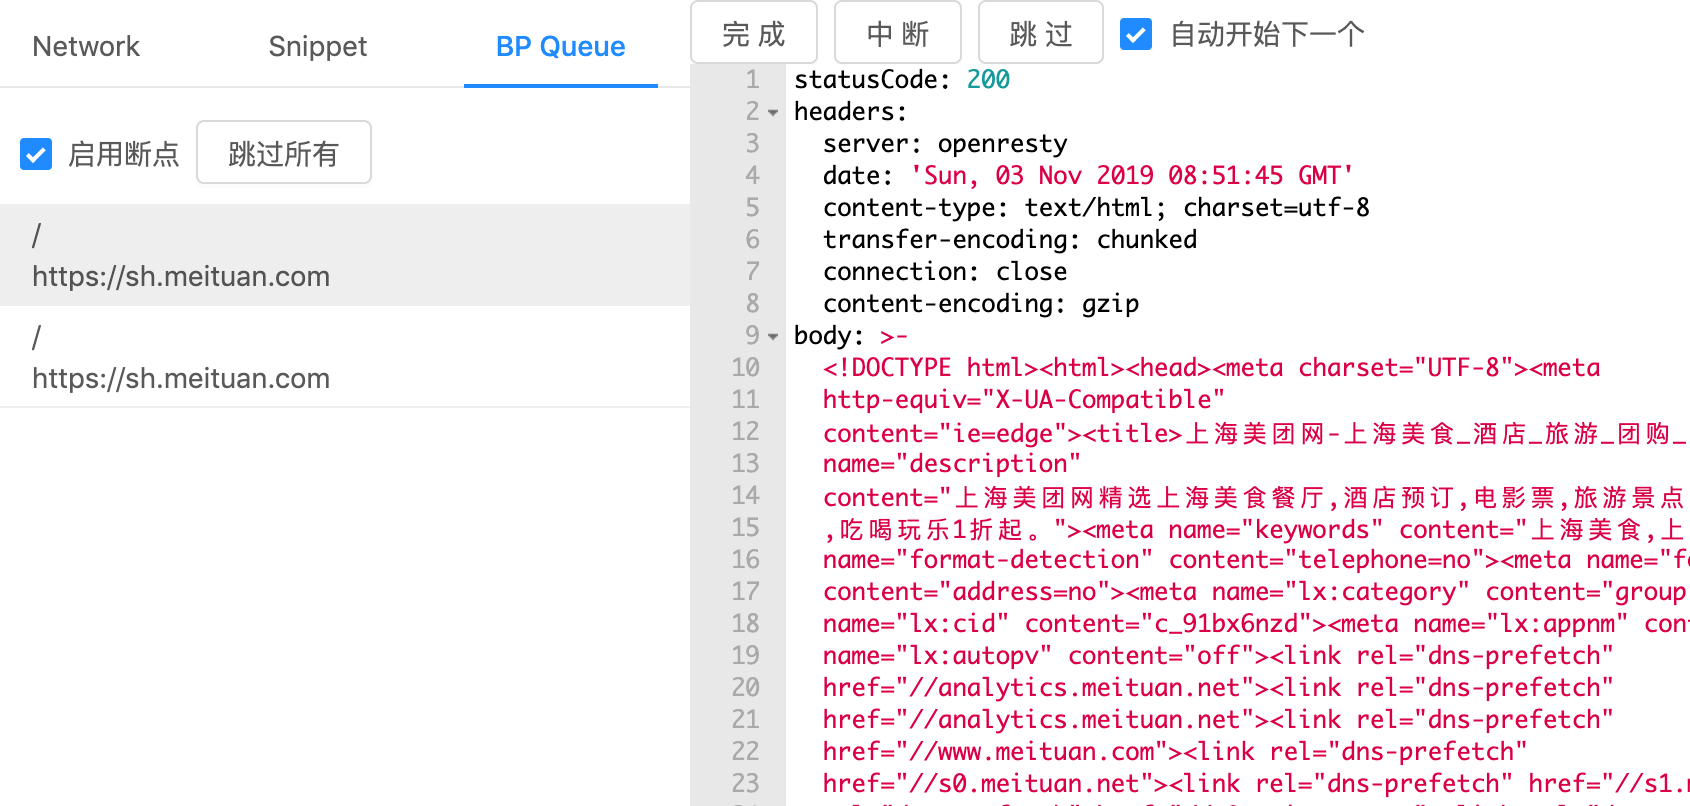Place cursor on transfer-encoding chunked line

pos(1009,240)
